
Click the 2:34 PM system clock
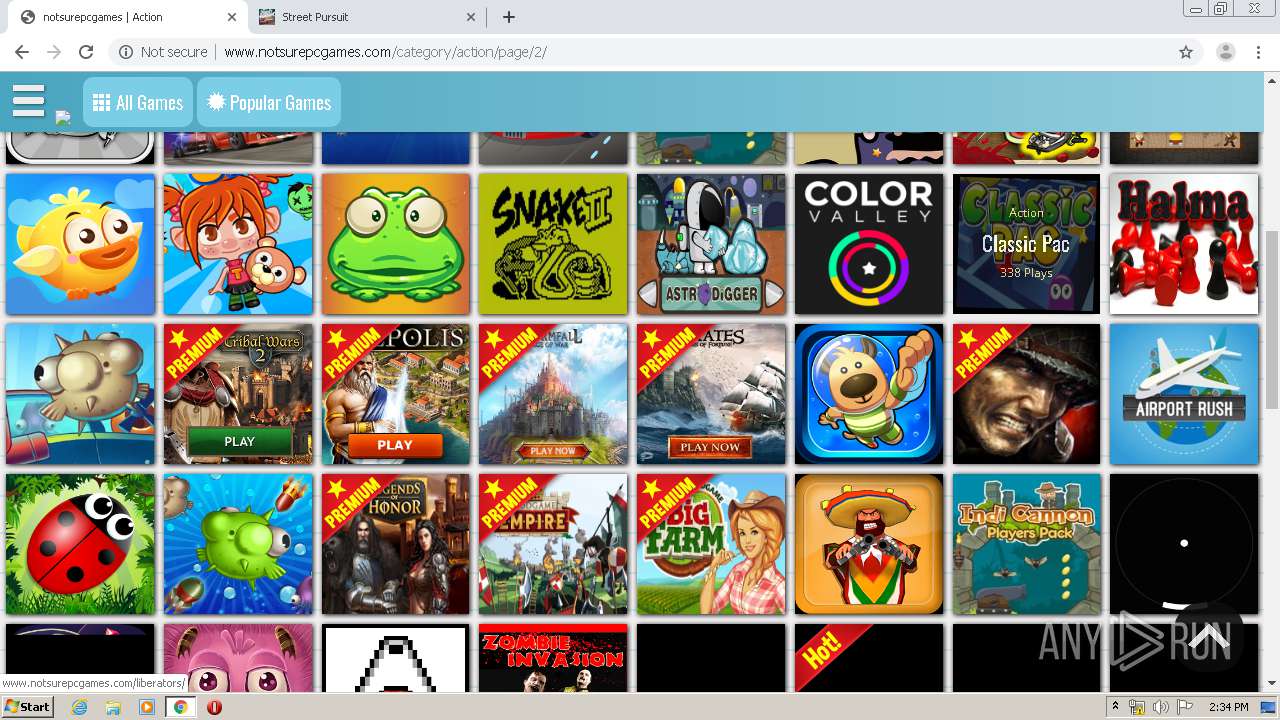point(1227,707)
